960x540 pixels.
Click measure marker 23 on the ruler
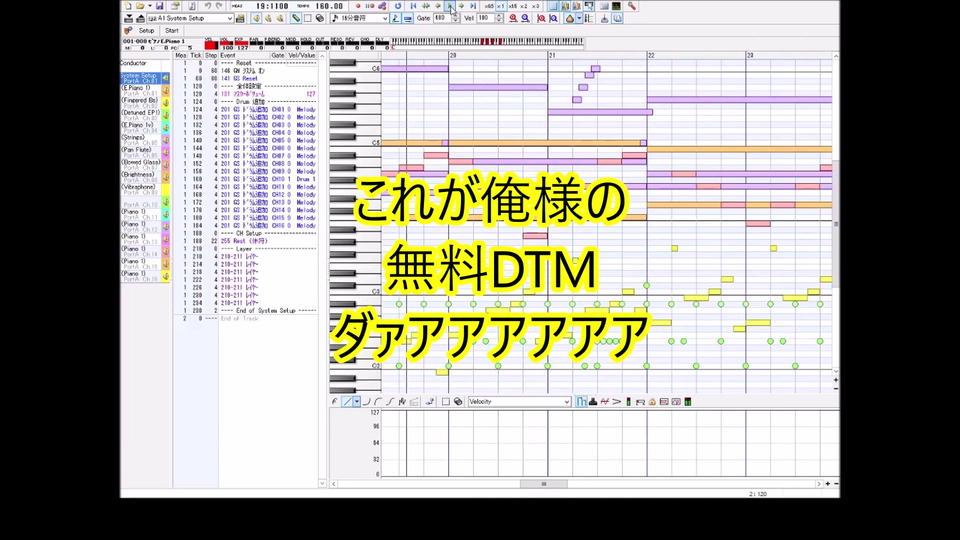[750, 55]
